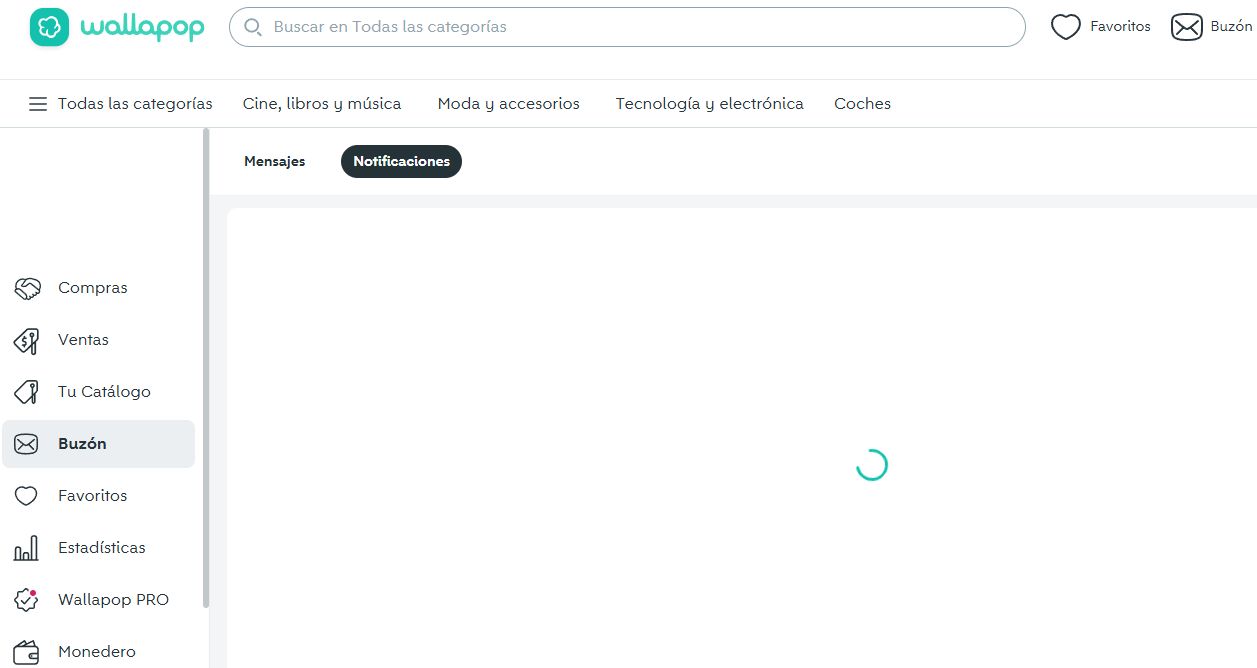The width and height of the screenshot is (1257, 668).
Task: Click the Estadísticas bar chart icon
Action: [x=27, y=548]
